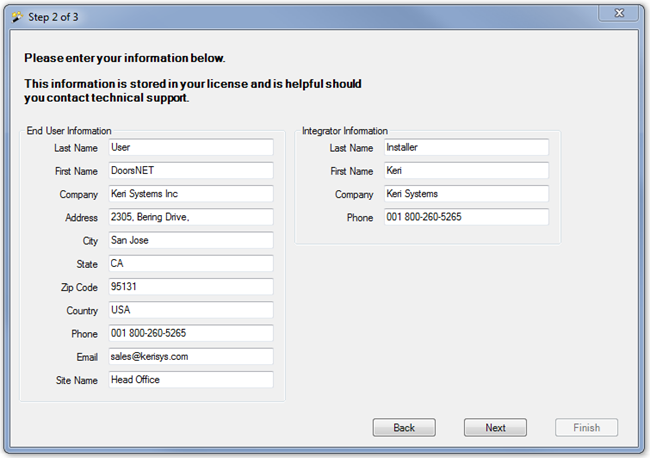The width and height of the screenshot is (650, 458).
Task: Click the Site Name field
Action: [190, 380]
